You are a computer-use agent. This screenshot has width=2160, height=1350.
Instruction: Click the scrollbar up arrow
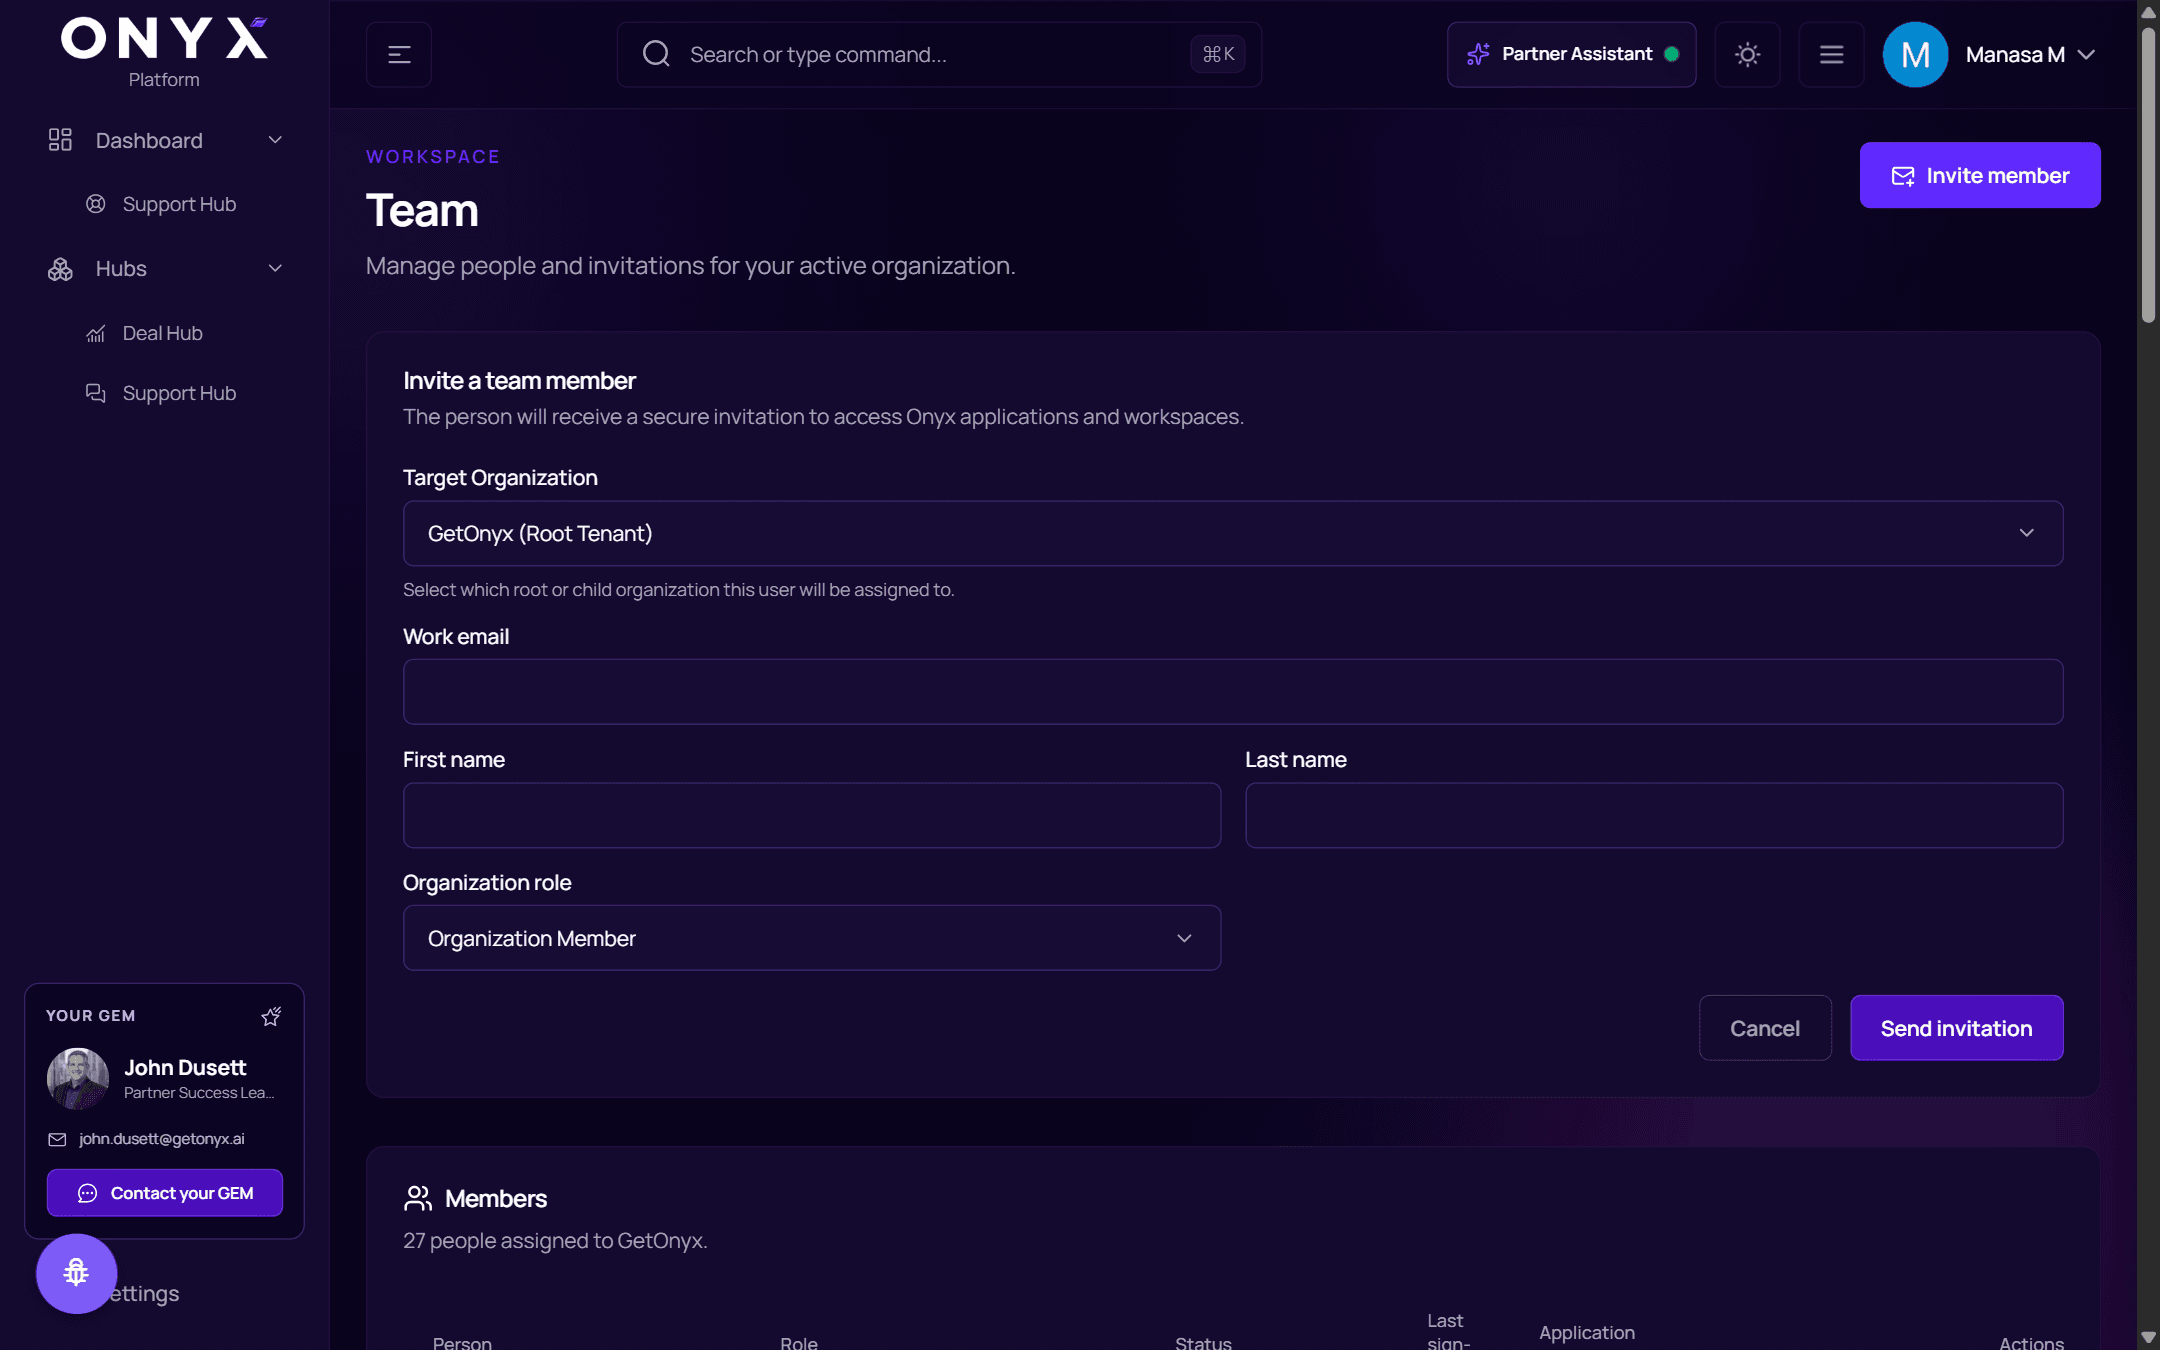[x=2148, y=13]
